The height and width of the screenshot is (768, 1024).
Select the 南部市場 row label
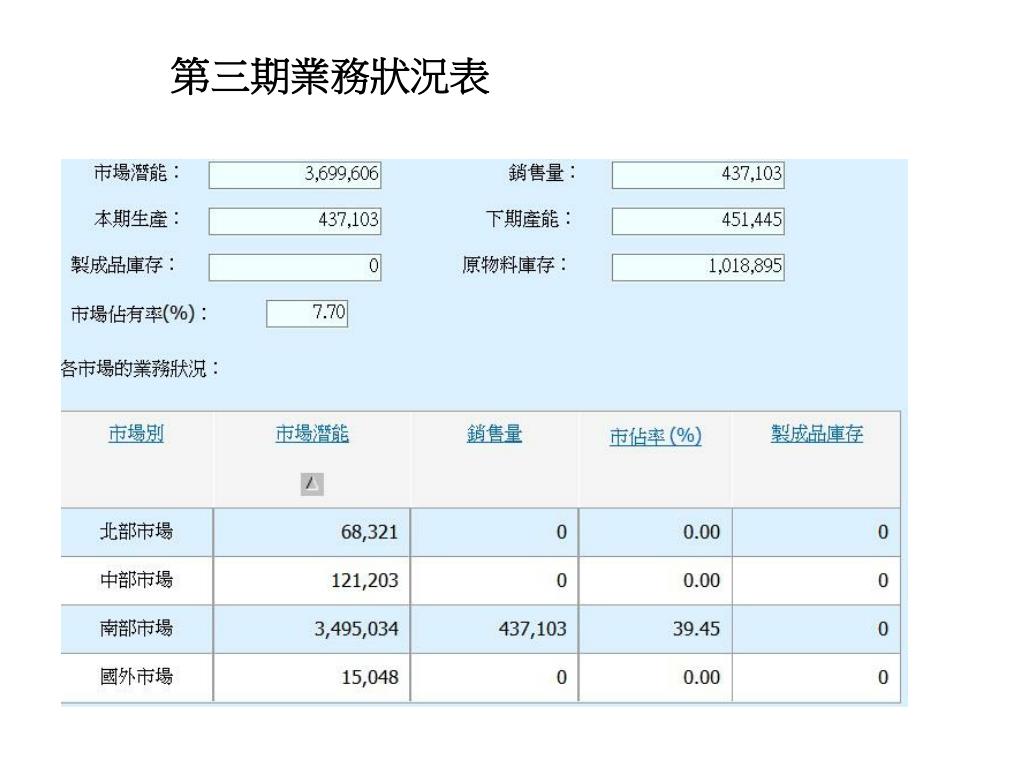click(136, 628)
